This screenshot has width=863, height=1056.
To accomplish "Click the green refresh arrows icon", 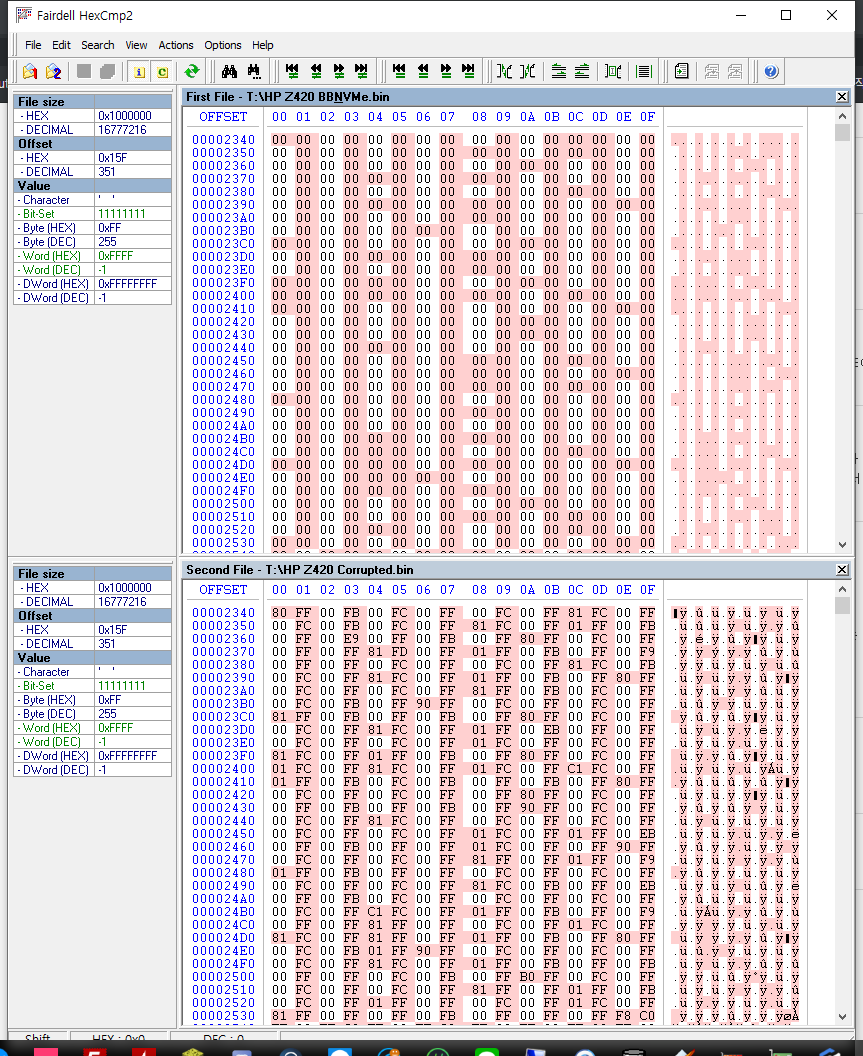I will coord(191,71).
